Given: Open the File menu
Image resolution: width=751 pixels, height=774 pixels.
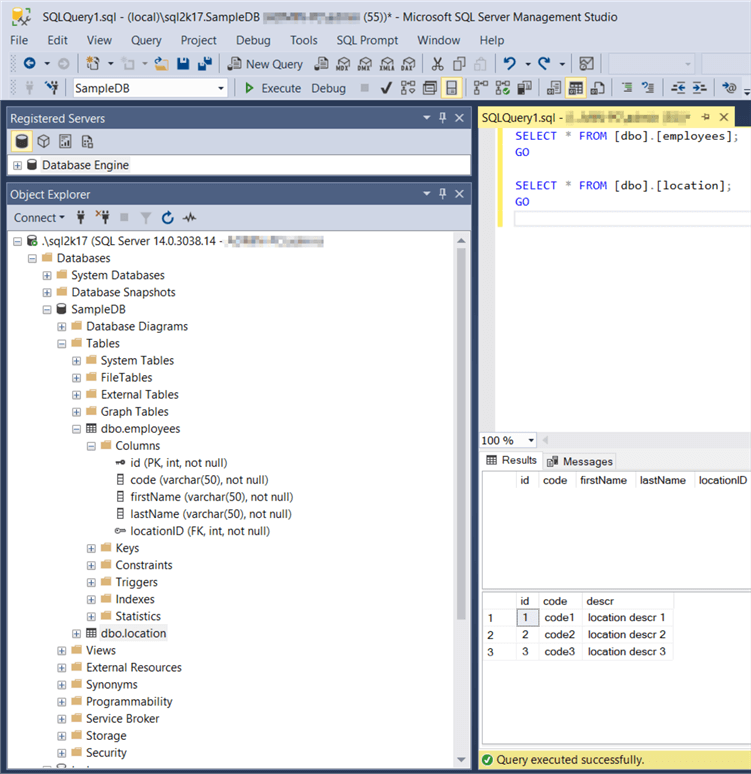Looking at the screenshot, I should coord(19,40).
